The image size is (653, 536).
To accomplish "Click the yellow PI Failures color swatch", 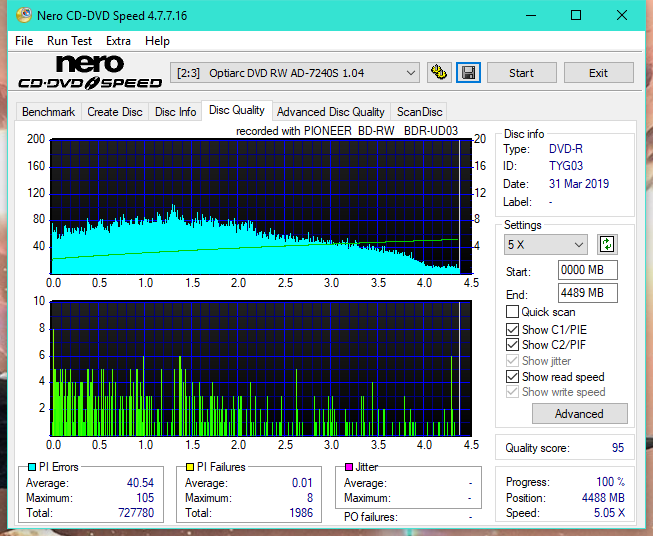I will pyautogui.click(x=190, y=467).
